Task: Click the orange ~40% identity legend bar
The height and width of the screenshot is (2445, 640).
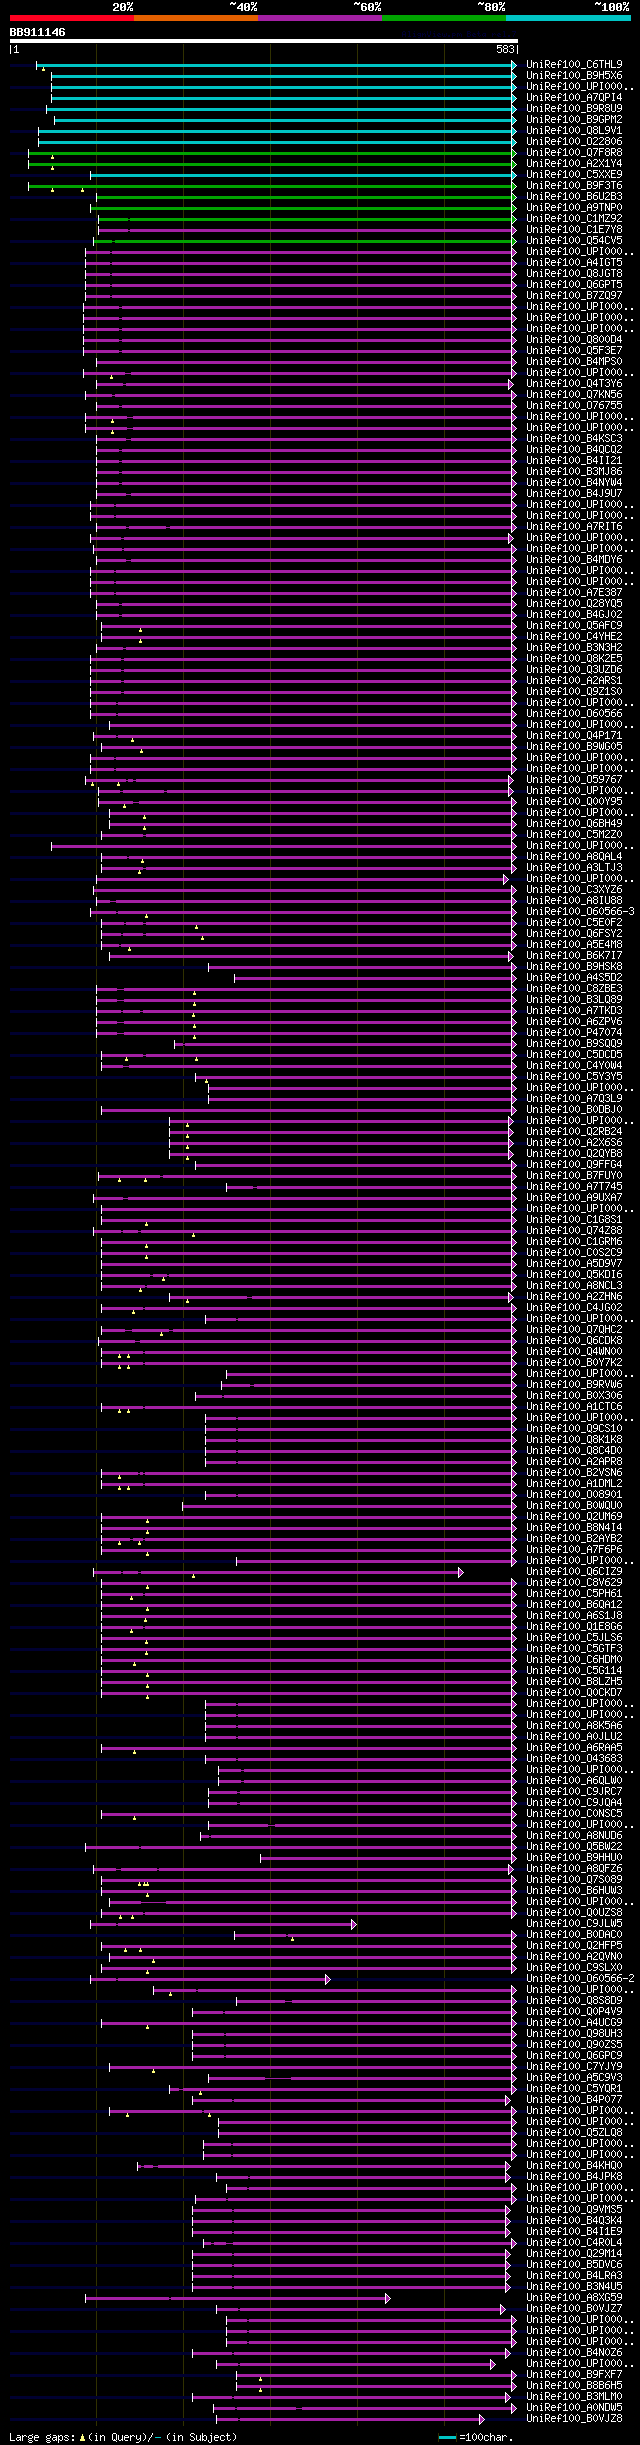Action: pyautogui.click(x=196, y=18)
